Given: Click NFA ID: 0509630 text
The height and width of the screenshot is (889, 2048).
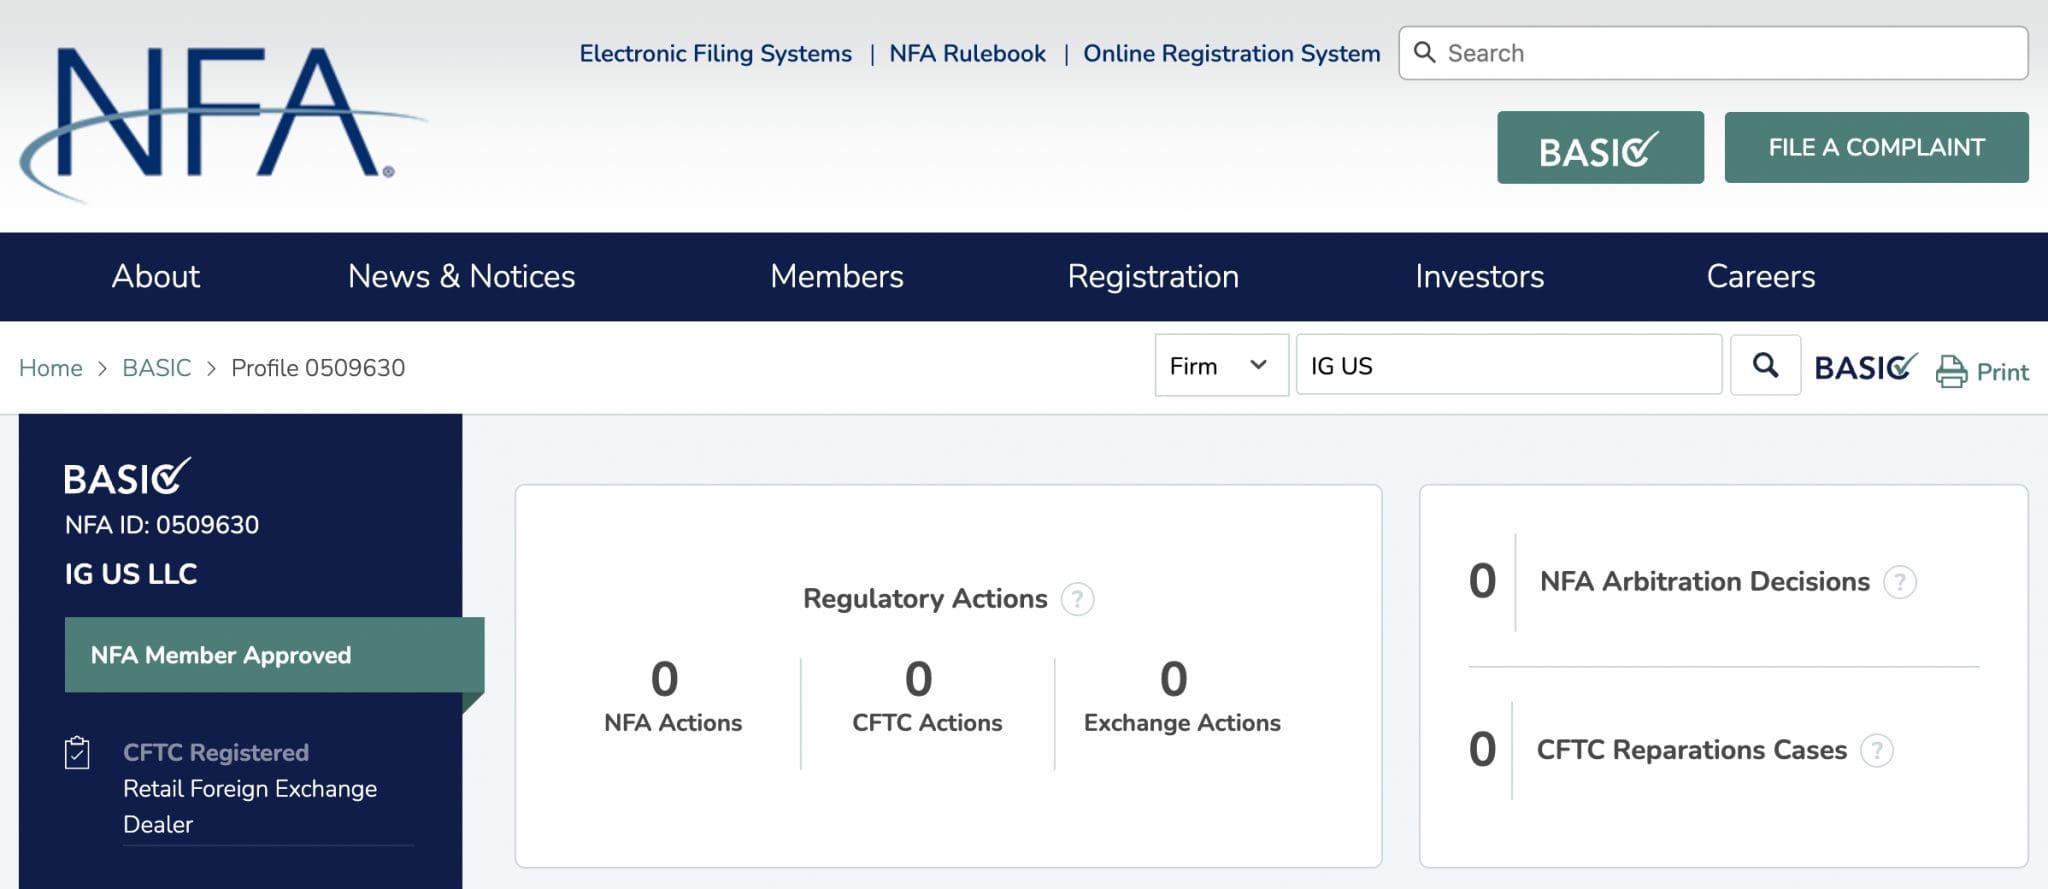Looking at the screenshot, I should [x=162, y=525].
